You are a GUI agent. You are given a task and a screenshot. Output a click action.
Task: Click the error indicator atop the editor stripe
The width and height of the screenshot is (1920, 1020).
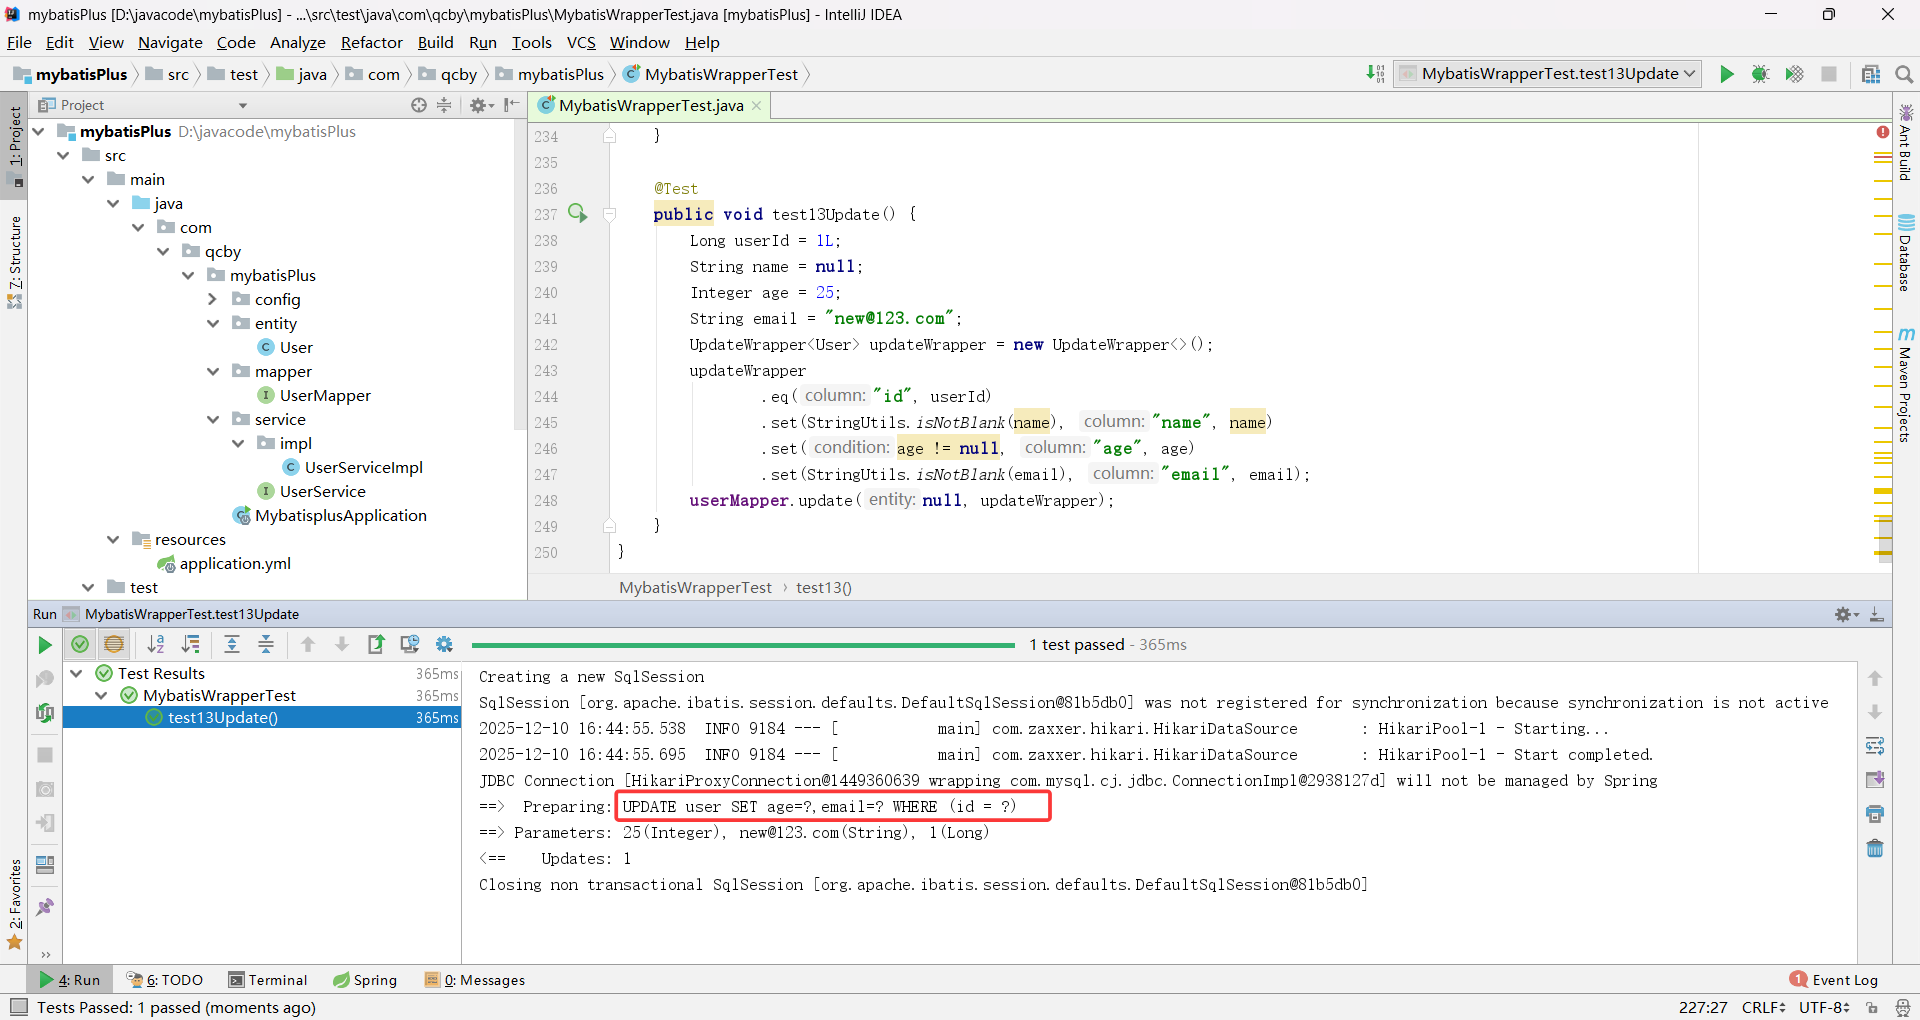point(1883,132)
